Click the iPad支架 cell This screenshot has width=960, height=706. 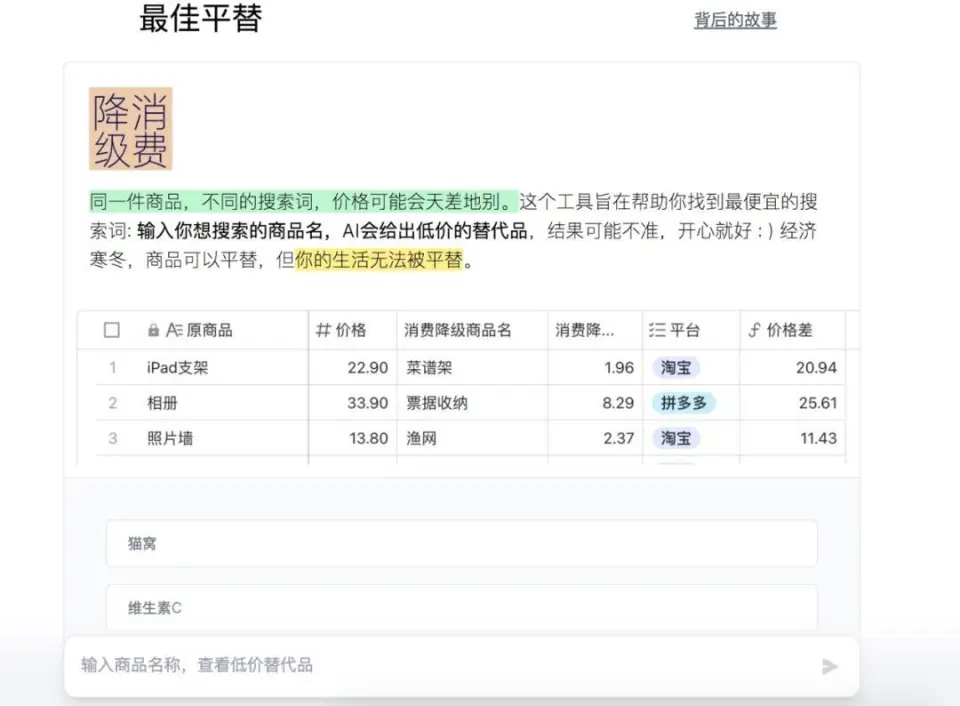coord(178,368)
